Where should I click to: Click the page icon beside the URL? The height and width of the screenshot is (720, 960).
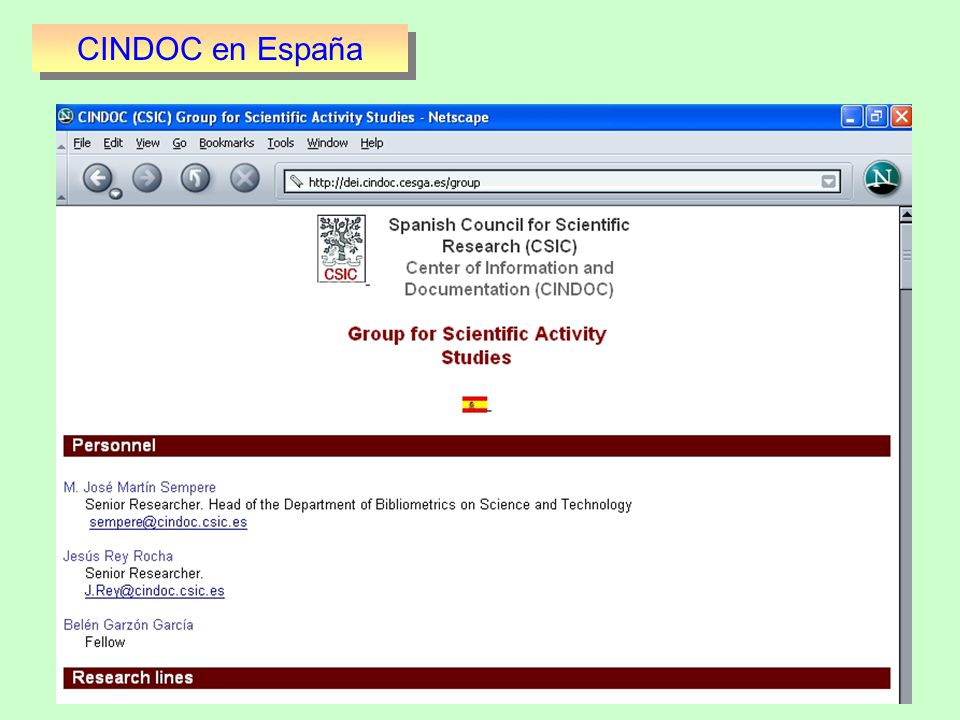[x=296, y=181]
